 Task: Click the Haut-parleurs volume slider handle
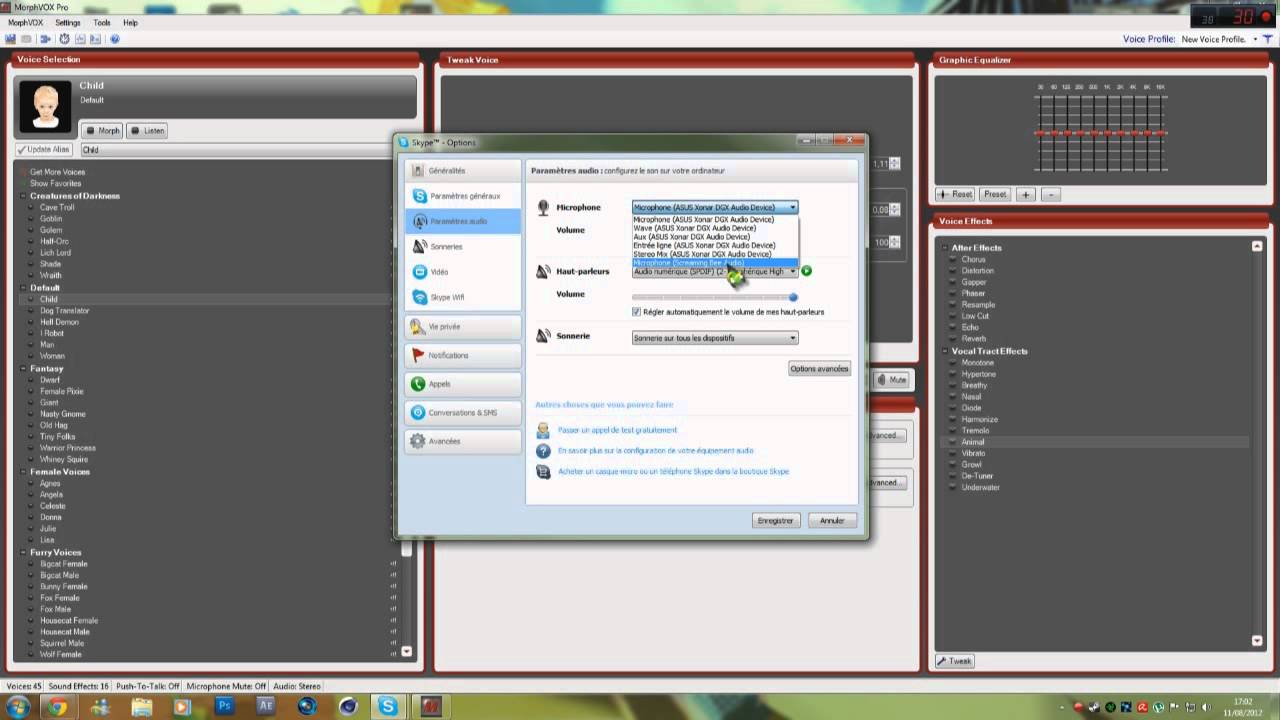pos(793,297)
